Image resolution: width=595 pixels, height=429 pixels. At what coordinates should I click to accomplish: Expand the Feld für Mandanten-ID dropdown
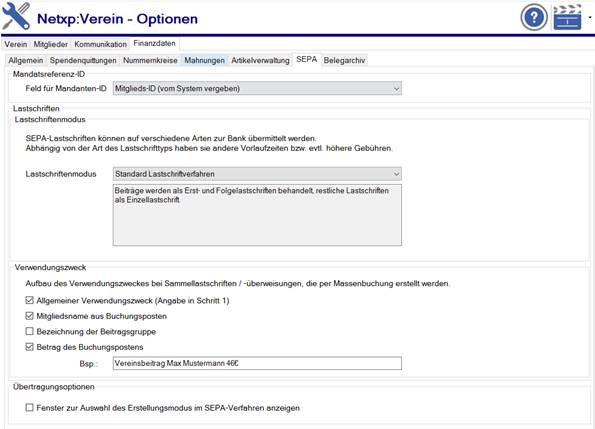click(x=257, y=89)
